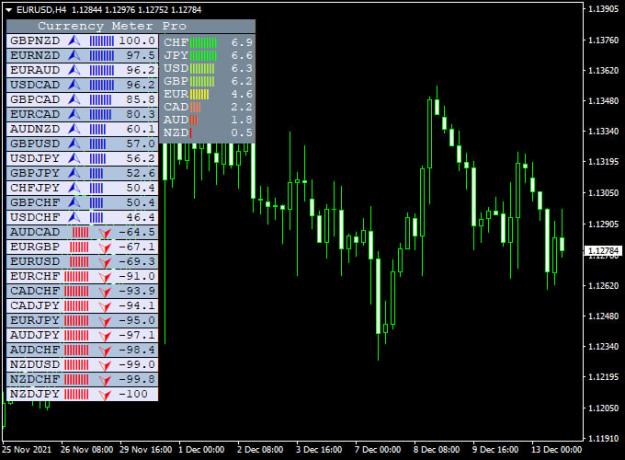Screen dimensions: 625x460
Task: Click the current price tag 1.12784
Action: (x=603, y=251)
